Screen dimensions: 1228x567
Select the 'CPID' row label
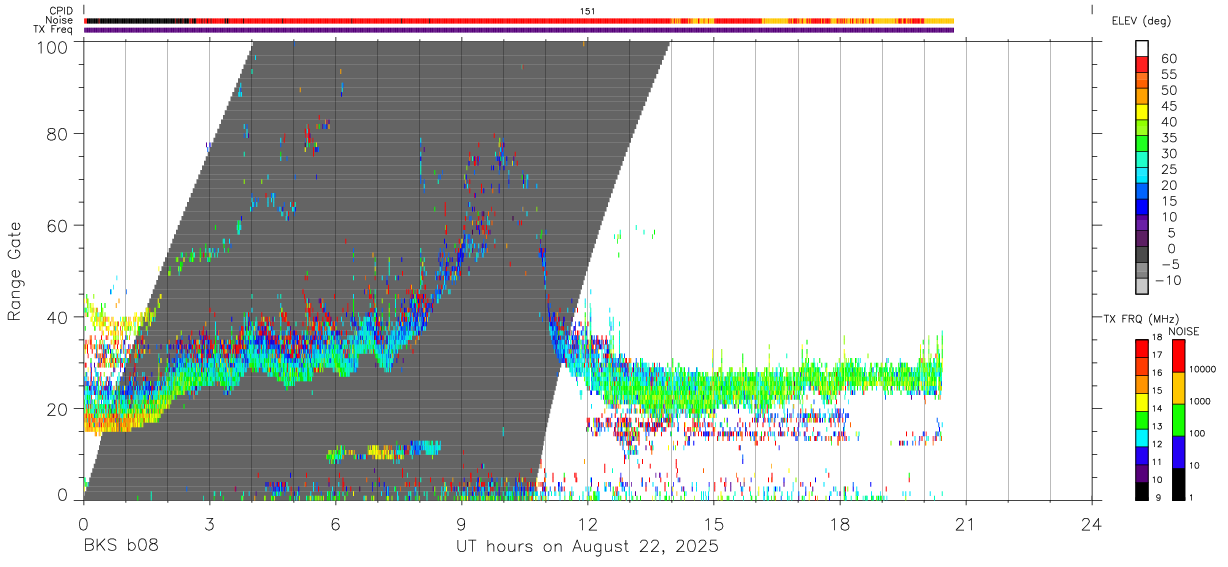coord(61,10)
